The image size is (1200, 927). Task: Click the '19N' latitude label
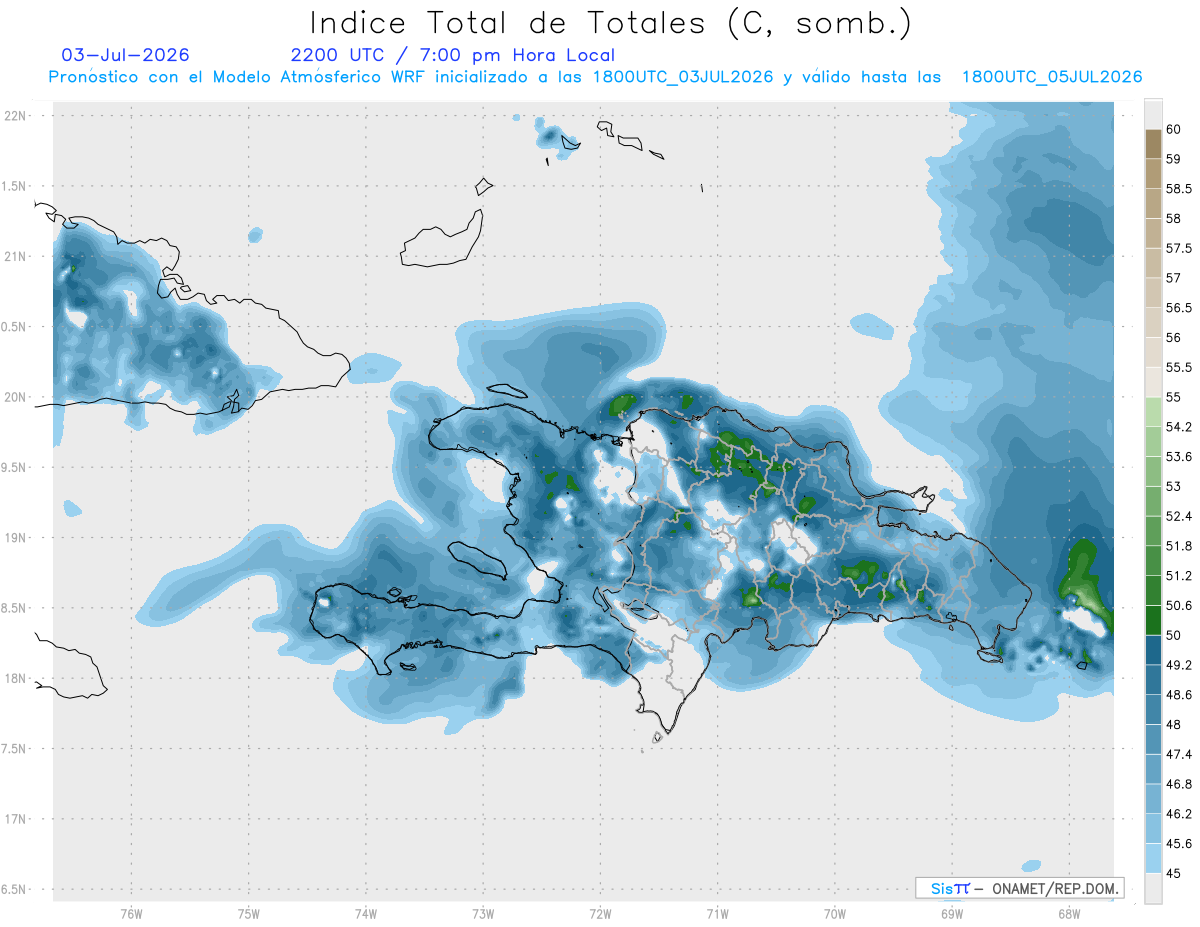click(x=16, y=537)
